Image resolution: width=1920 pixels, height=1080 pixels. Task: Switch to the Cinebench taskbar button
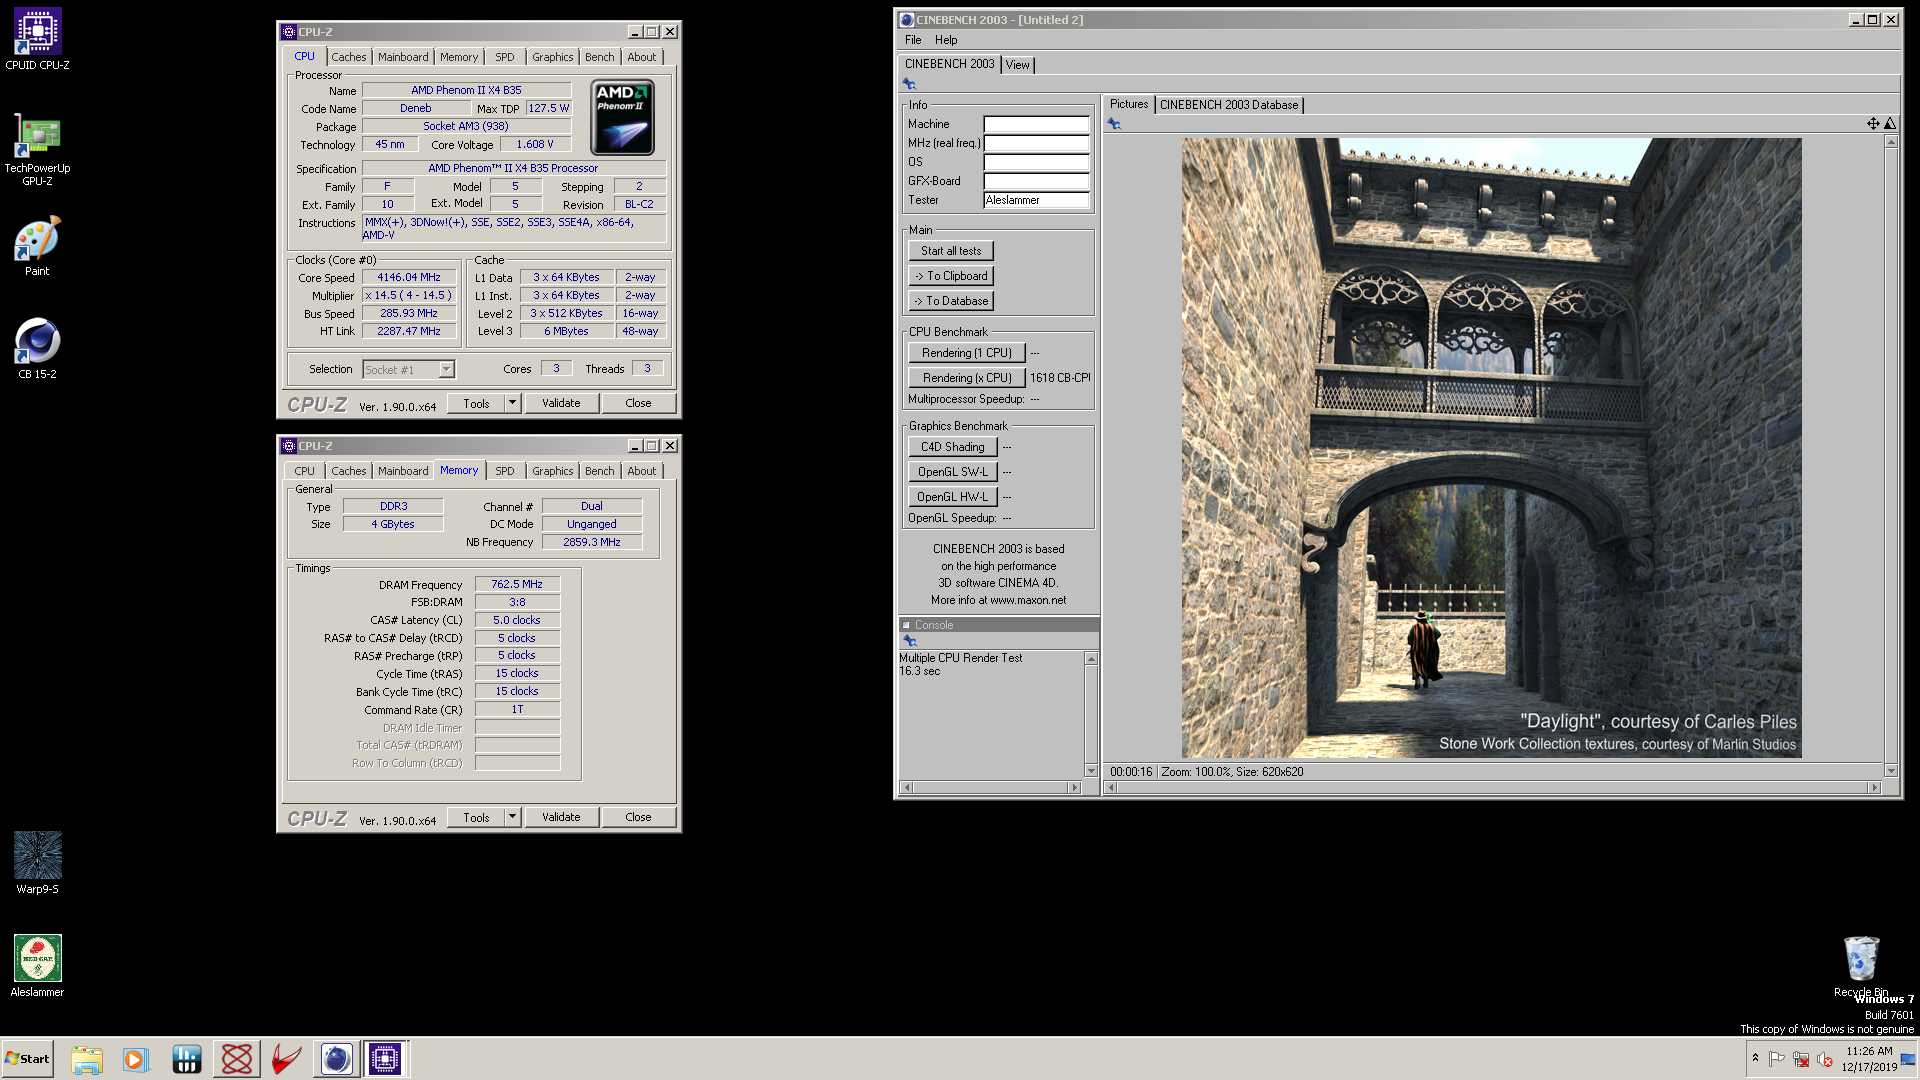click(336, 1059)
